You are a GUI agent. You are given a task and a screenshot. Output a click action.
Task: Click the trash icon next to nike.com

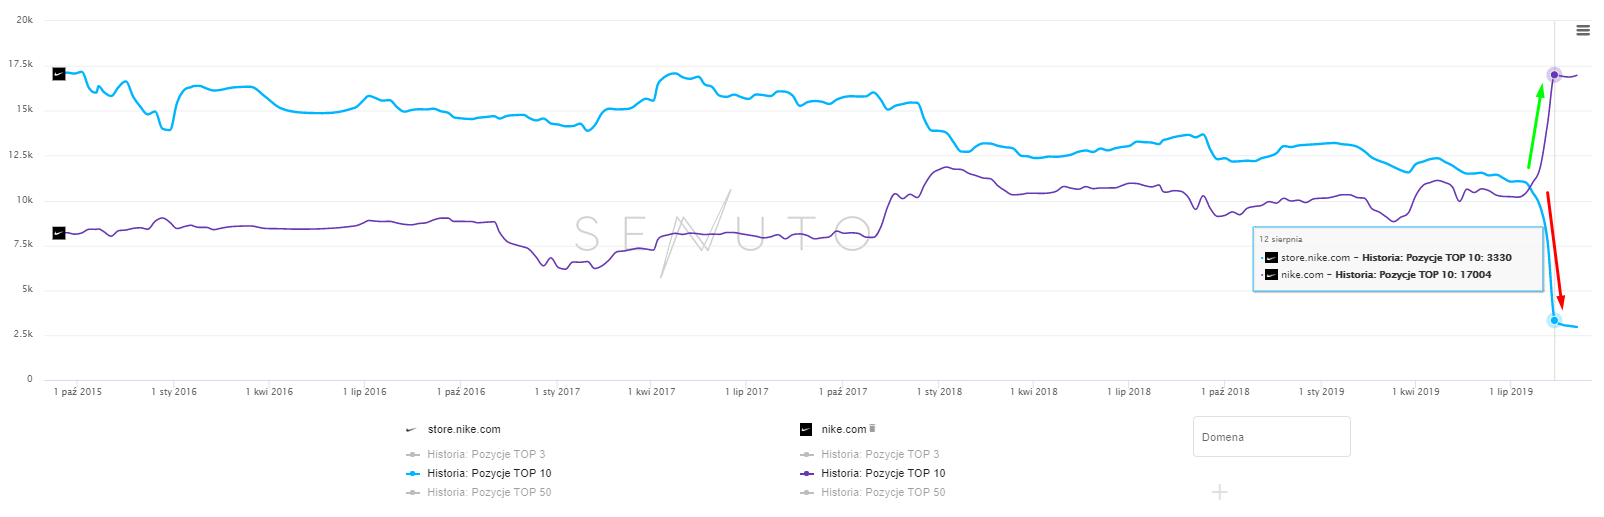point(873,429)
